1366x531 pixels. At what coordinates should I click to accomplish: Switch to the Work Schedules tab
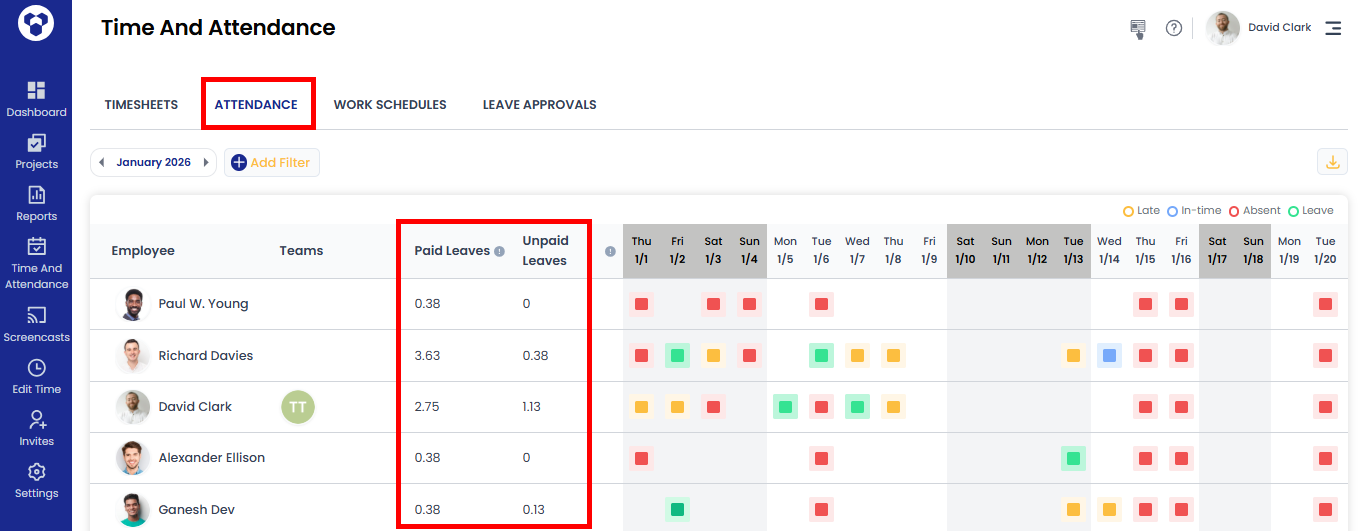pos(390,104)
